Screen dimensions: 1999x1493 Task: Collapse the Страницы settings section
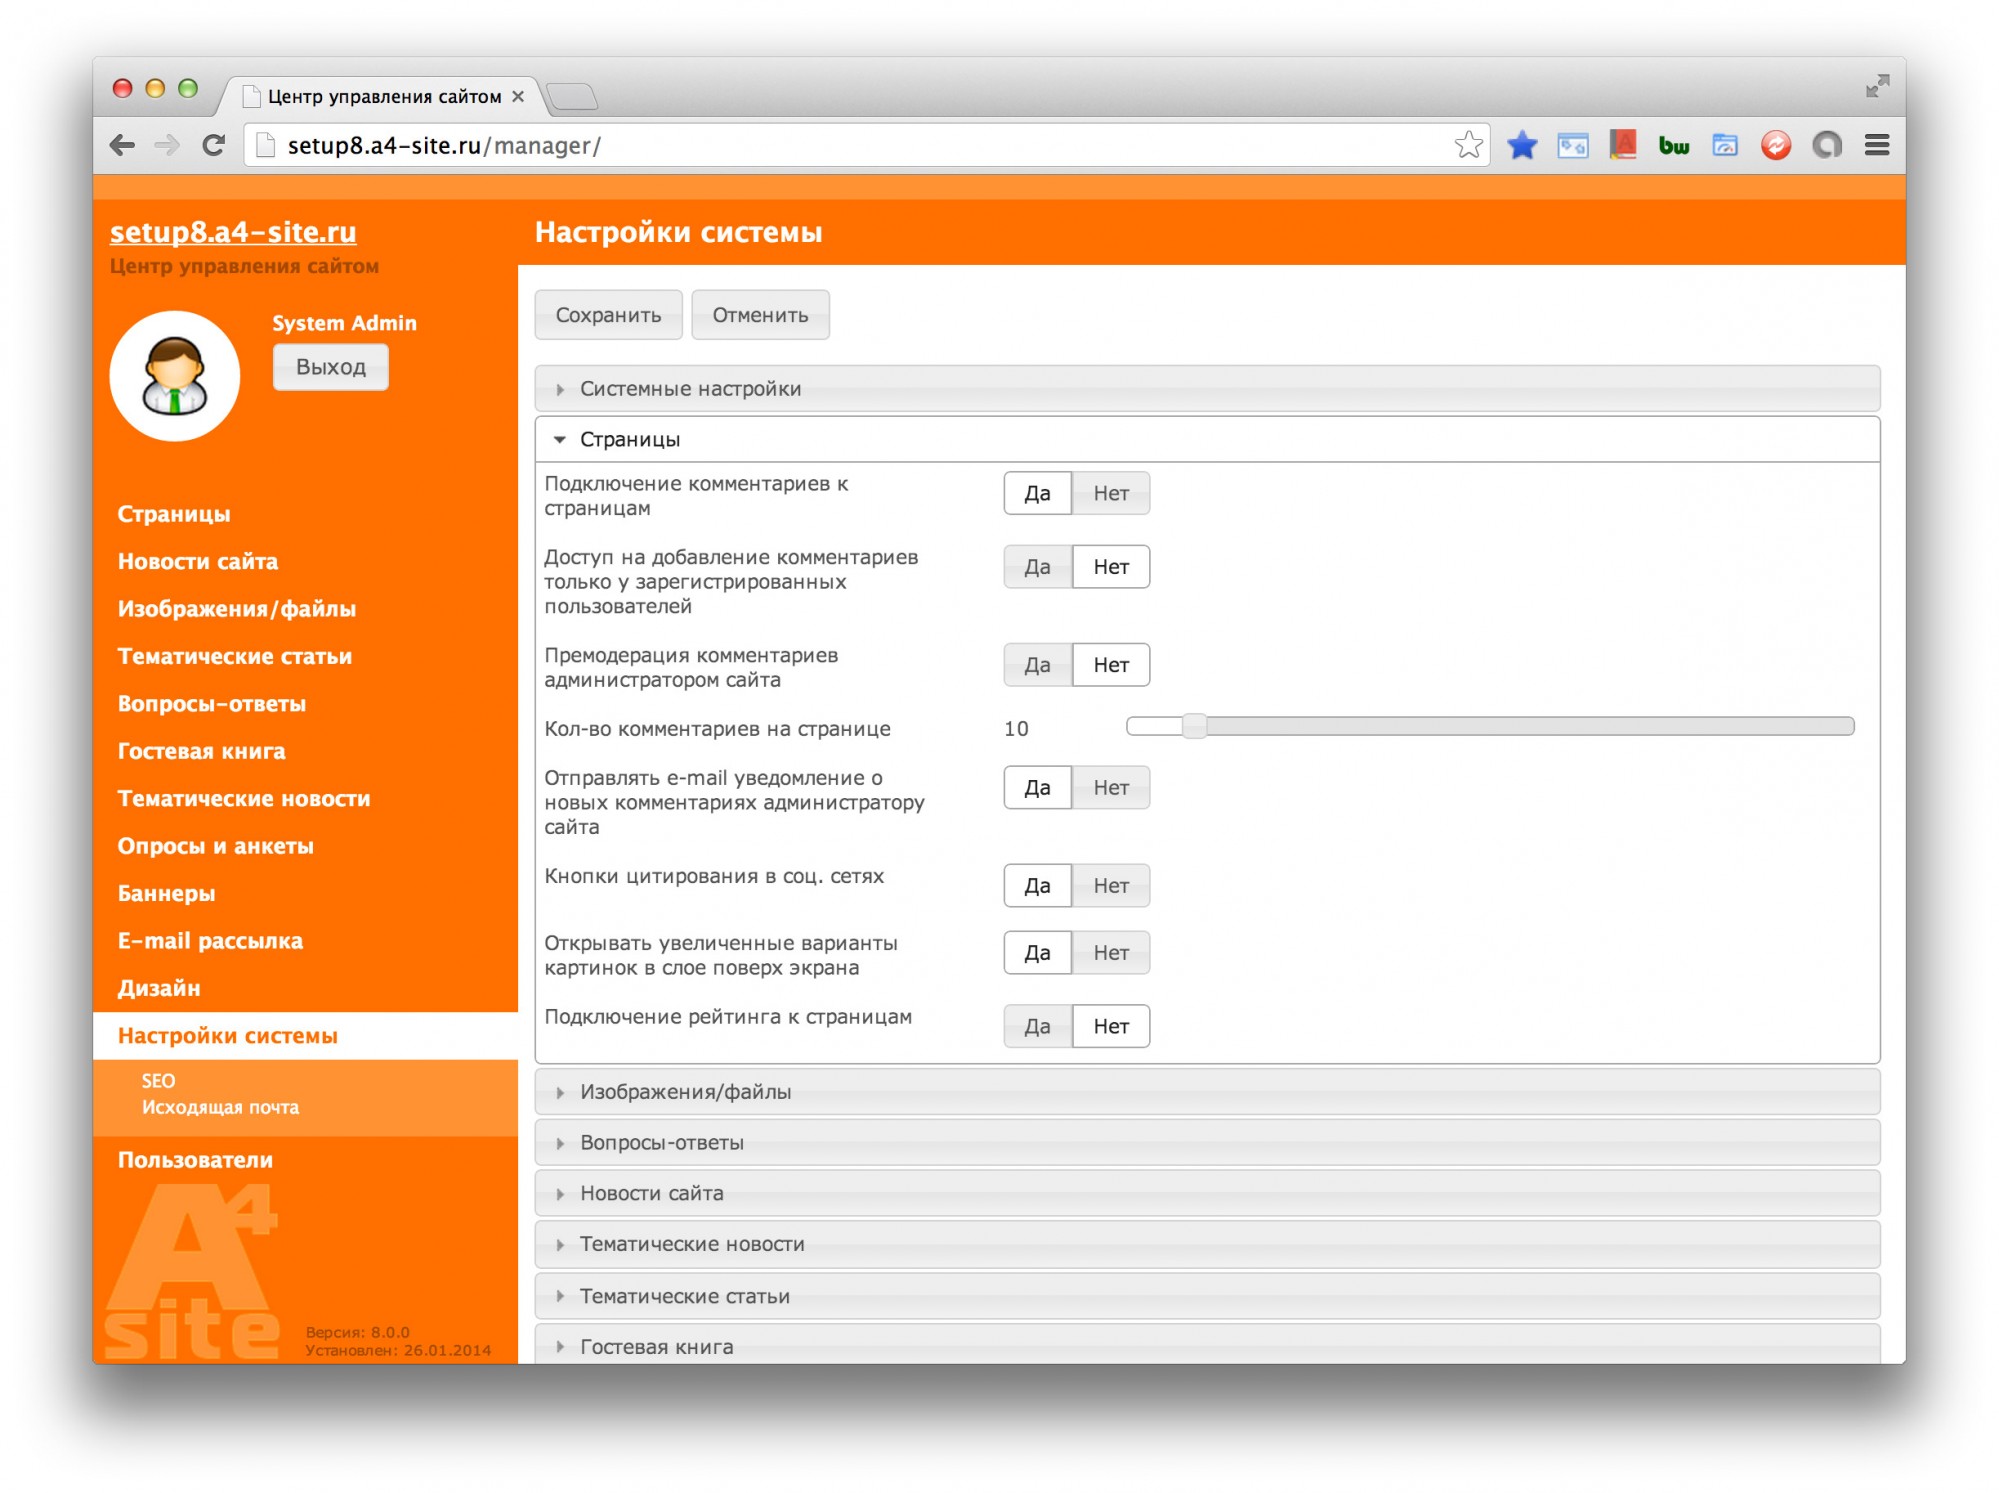[x=630, y=440]
